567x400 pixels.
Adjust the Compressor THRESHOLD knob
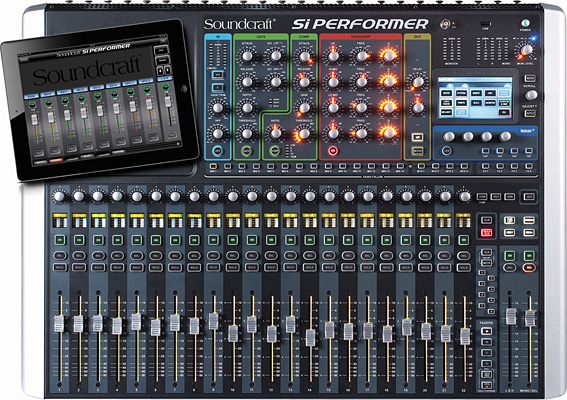[x=304, y=133]
